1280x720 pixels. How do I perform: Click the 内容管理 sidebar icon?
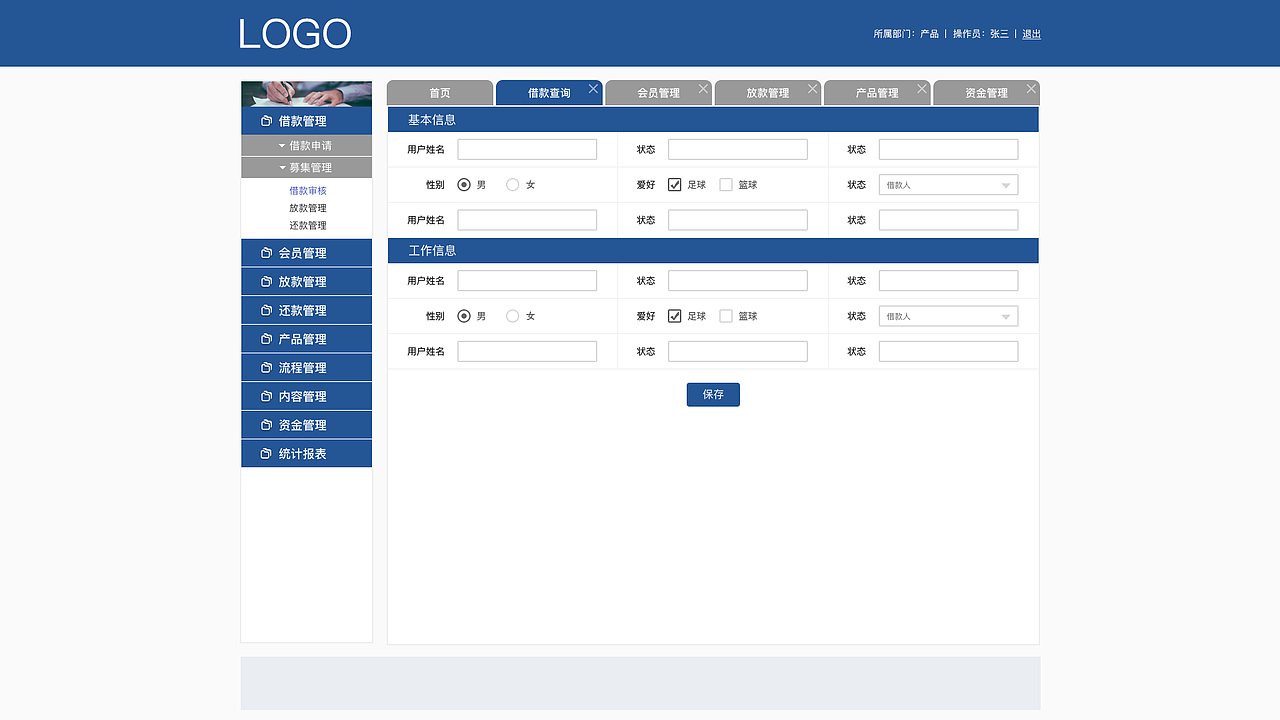[x=266, y=397]
